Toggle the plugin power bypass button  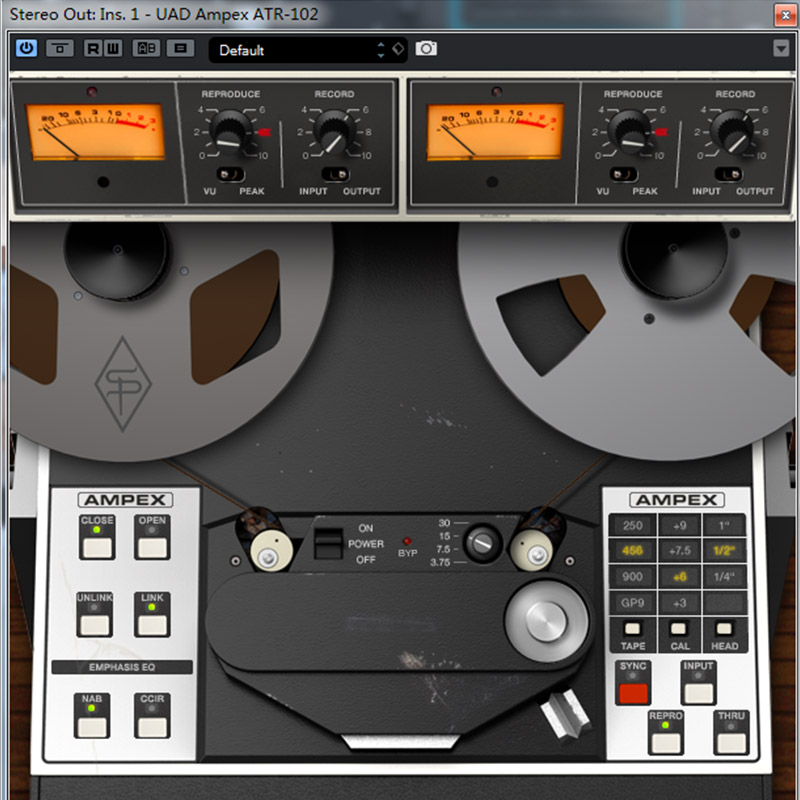click(26, 48)
